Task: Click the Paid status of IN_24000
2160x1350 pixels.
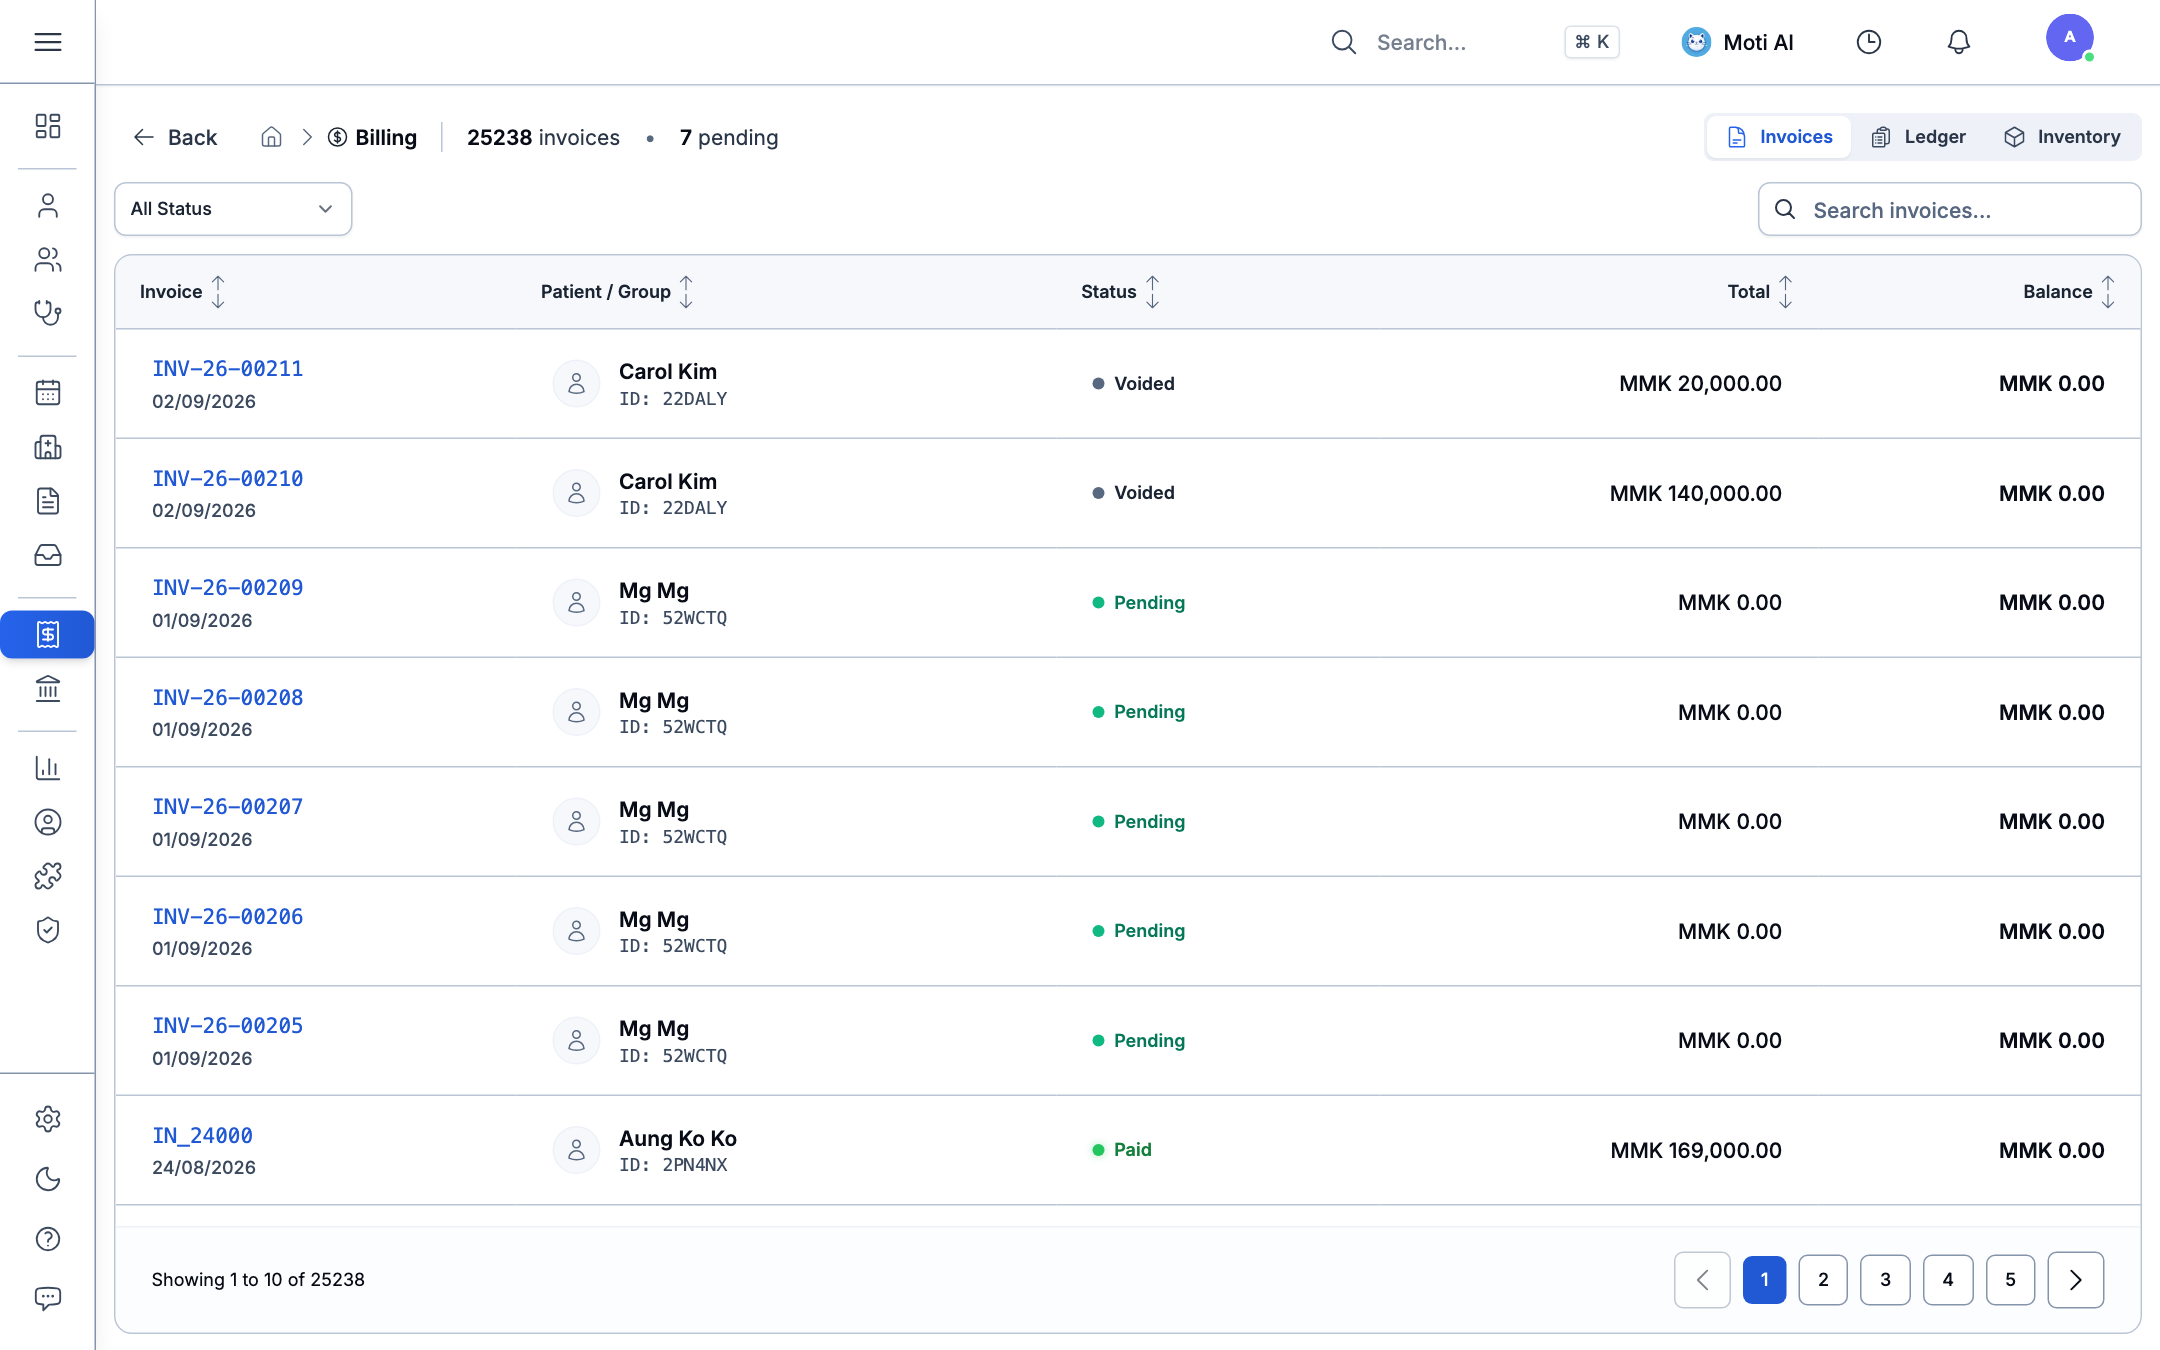Action: point(1122,1150)
